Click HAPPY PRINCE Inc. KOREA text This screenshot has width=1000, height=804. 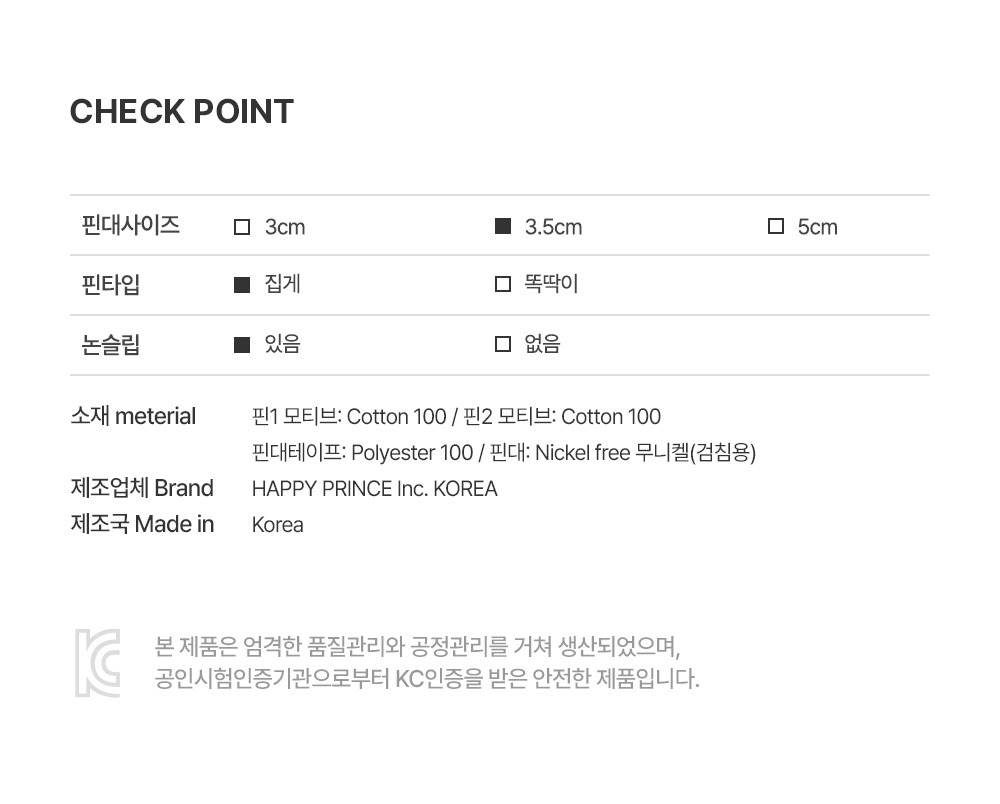click(x=374, y=489)
